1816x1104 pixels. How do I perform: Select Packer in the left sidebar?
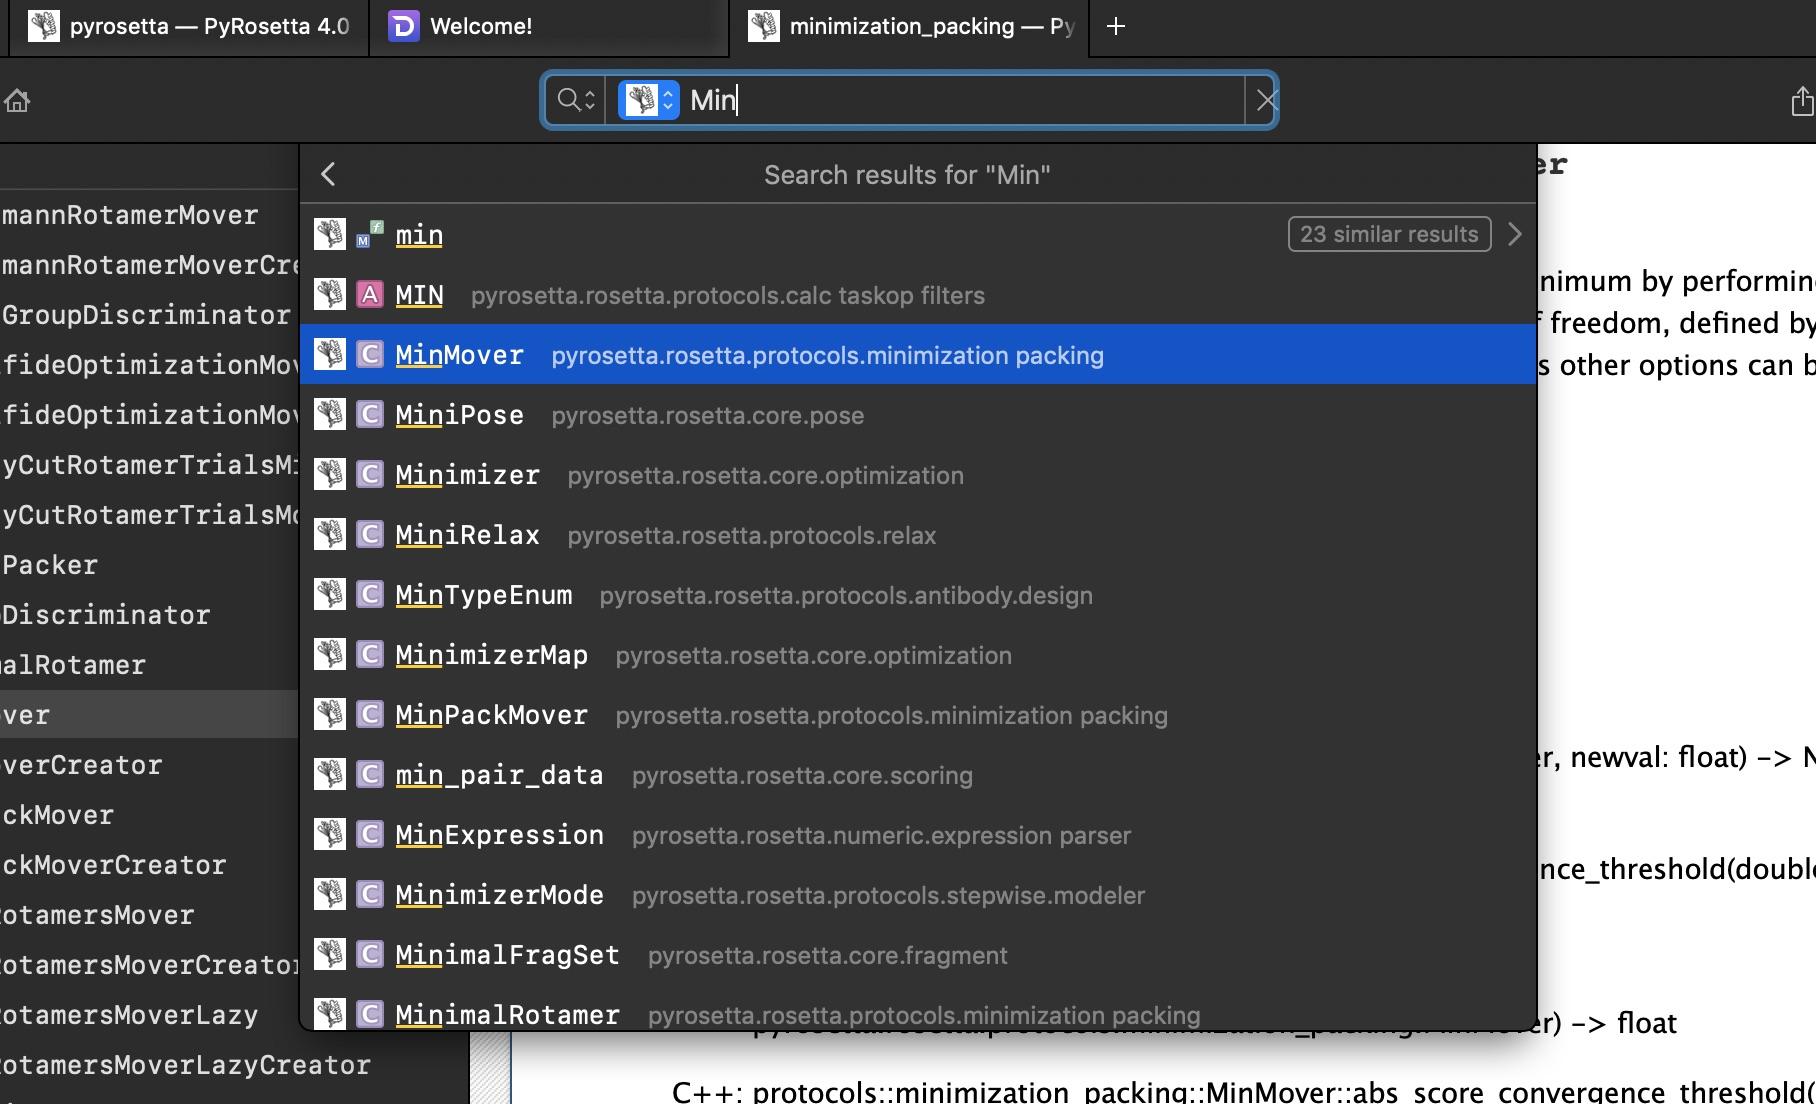[x=50, y=565]
